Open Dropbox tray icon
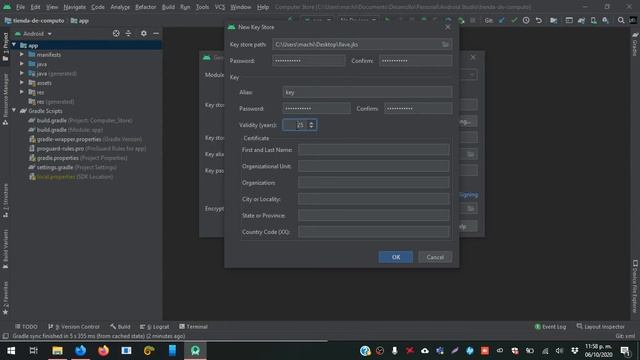Screen dimensions: 640x360 click(575, 351)
